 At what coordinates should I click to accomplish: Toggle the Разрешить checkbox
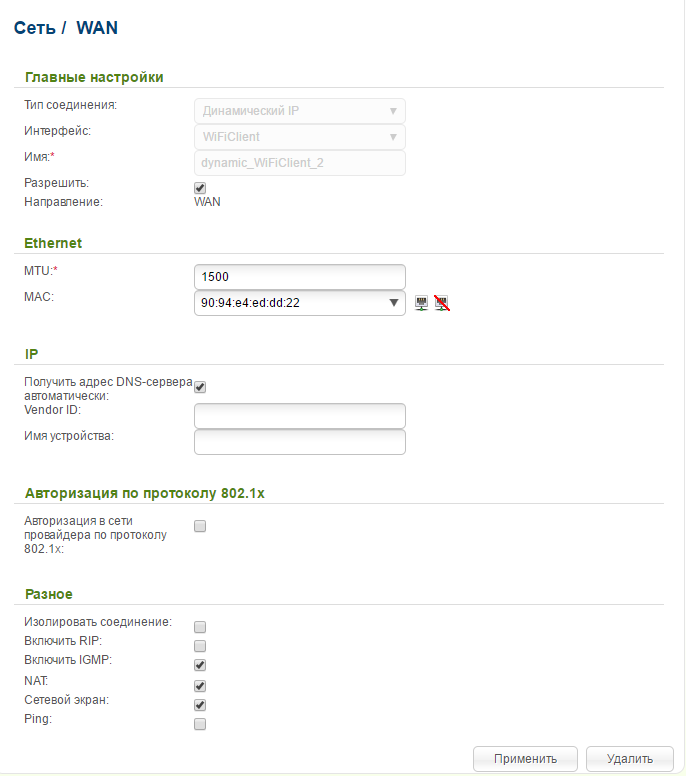200,187
